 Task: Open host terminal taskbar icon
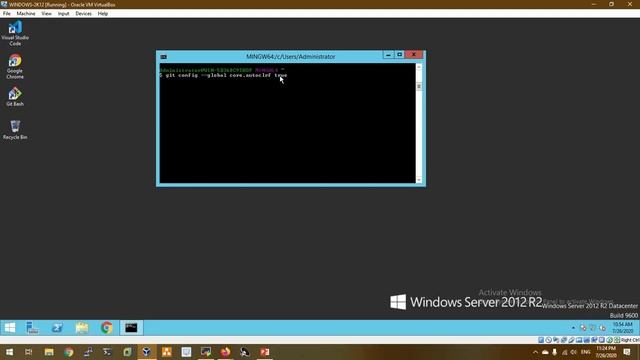(107, 352)
